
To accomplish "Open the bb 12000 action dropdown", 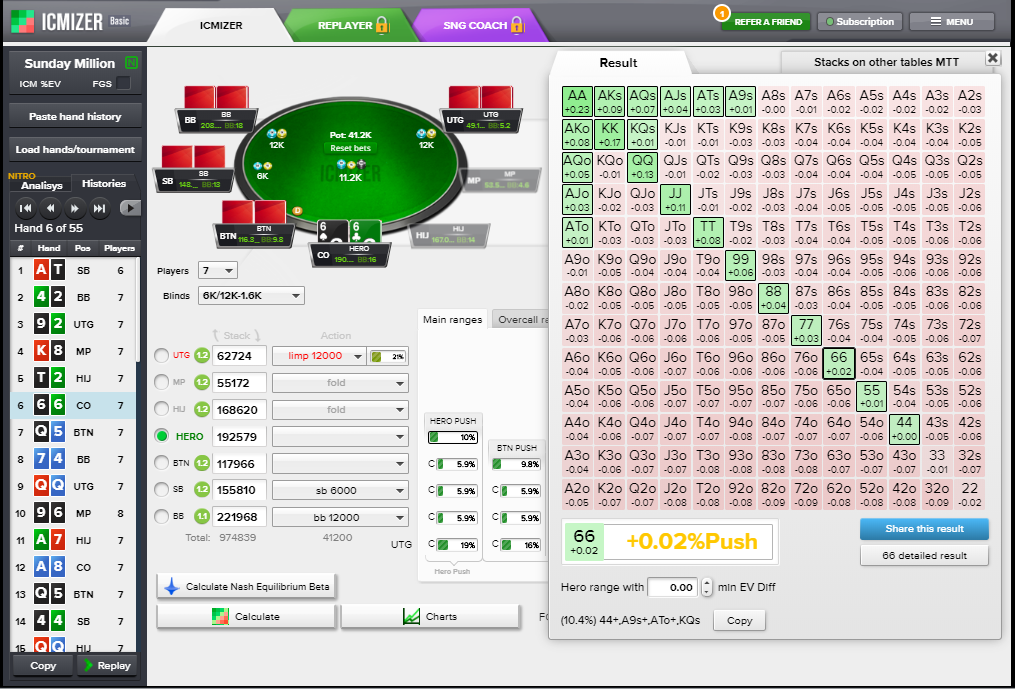I will [x=340, y=517].
